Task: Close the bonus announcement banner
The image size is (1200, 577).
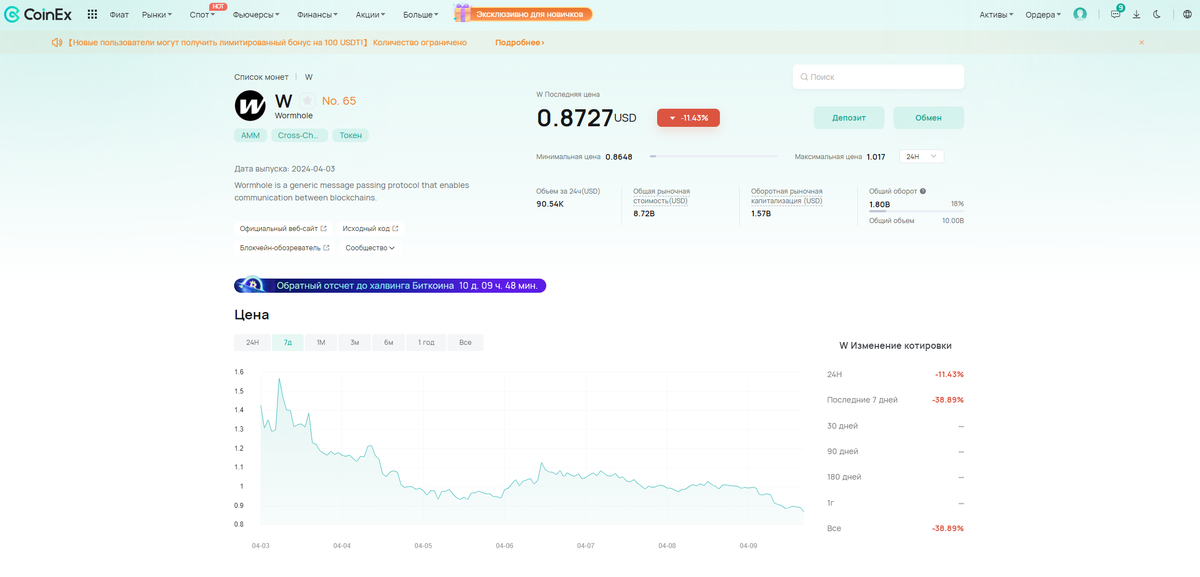Action: [x=1142, y=43]
